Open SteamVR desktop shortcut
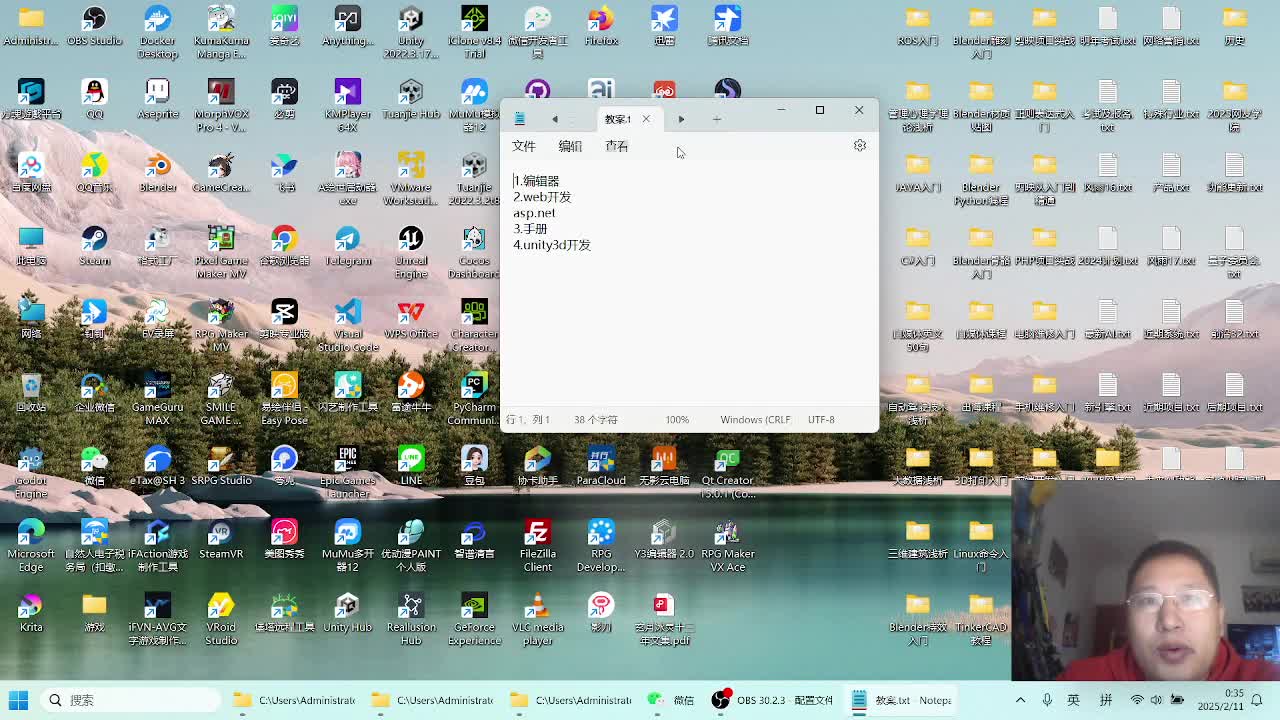 pyautogui.click(x=221, y=539)
